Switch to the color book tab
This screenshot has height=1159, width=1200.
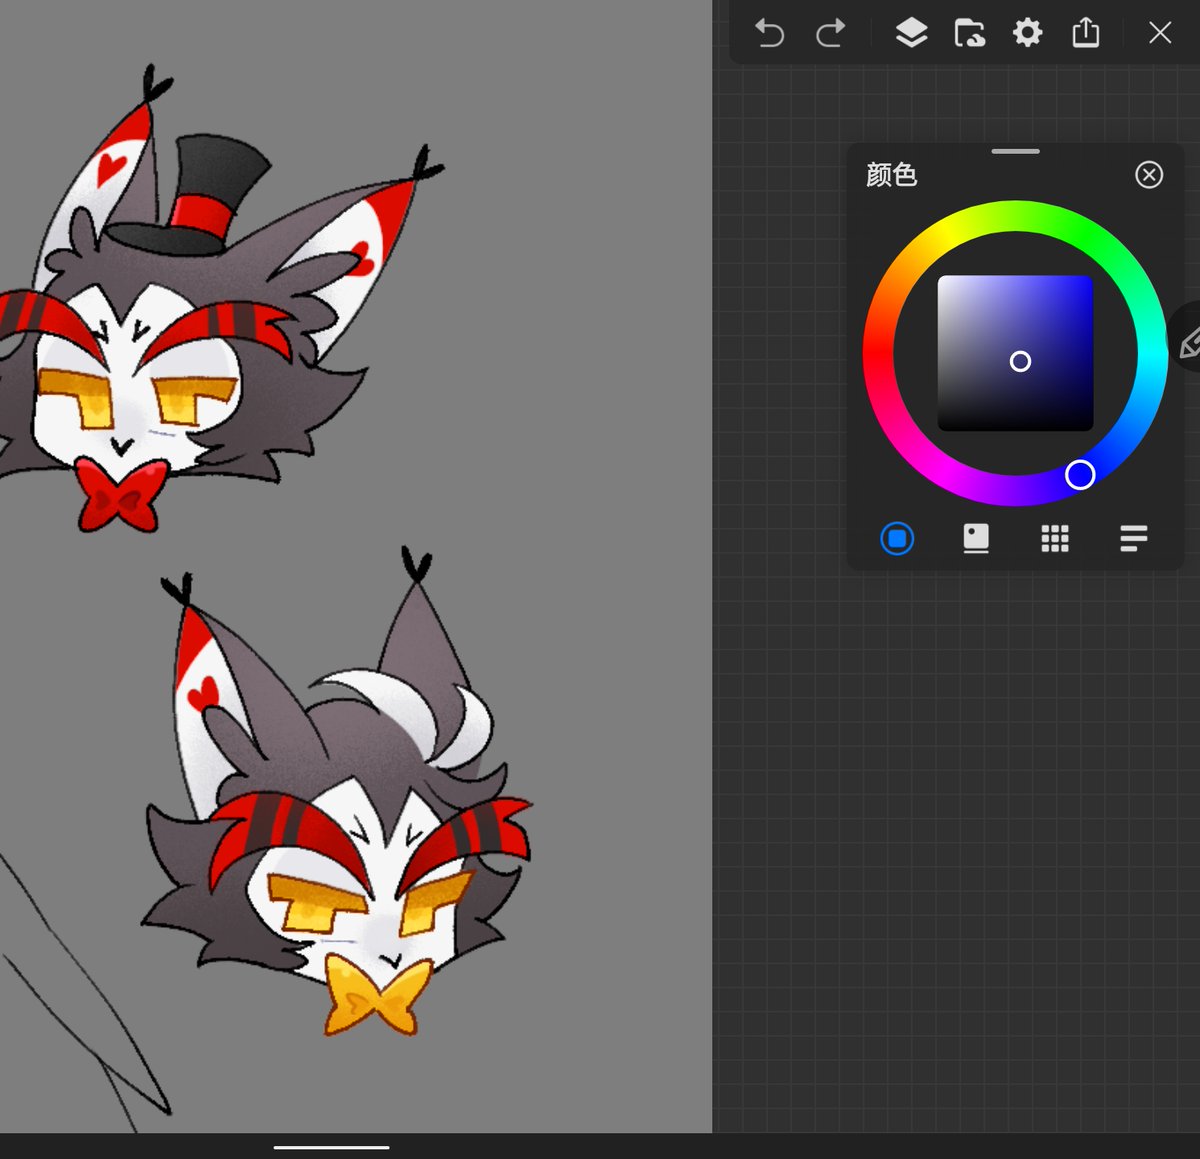pos(976,539)
